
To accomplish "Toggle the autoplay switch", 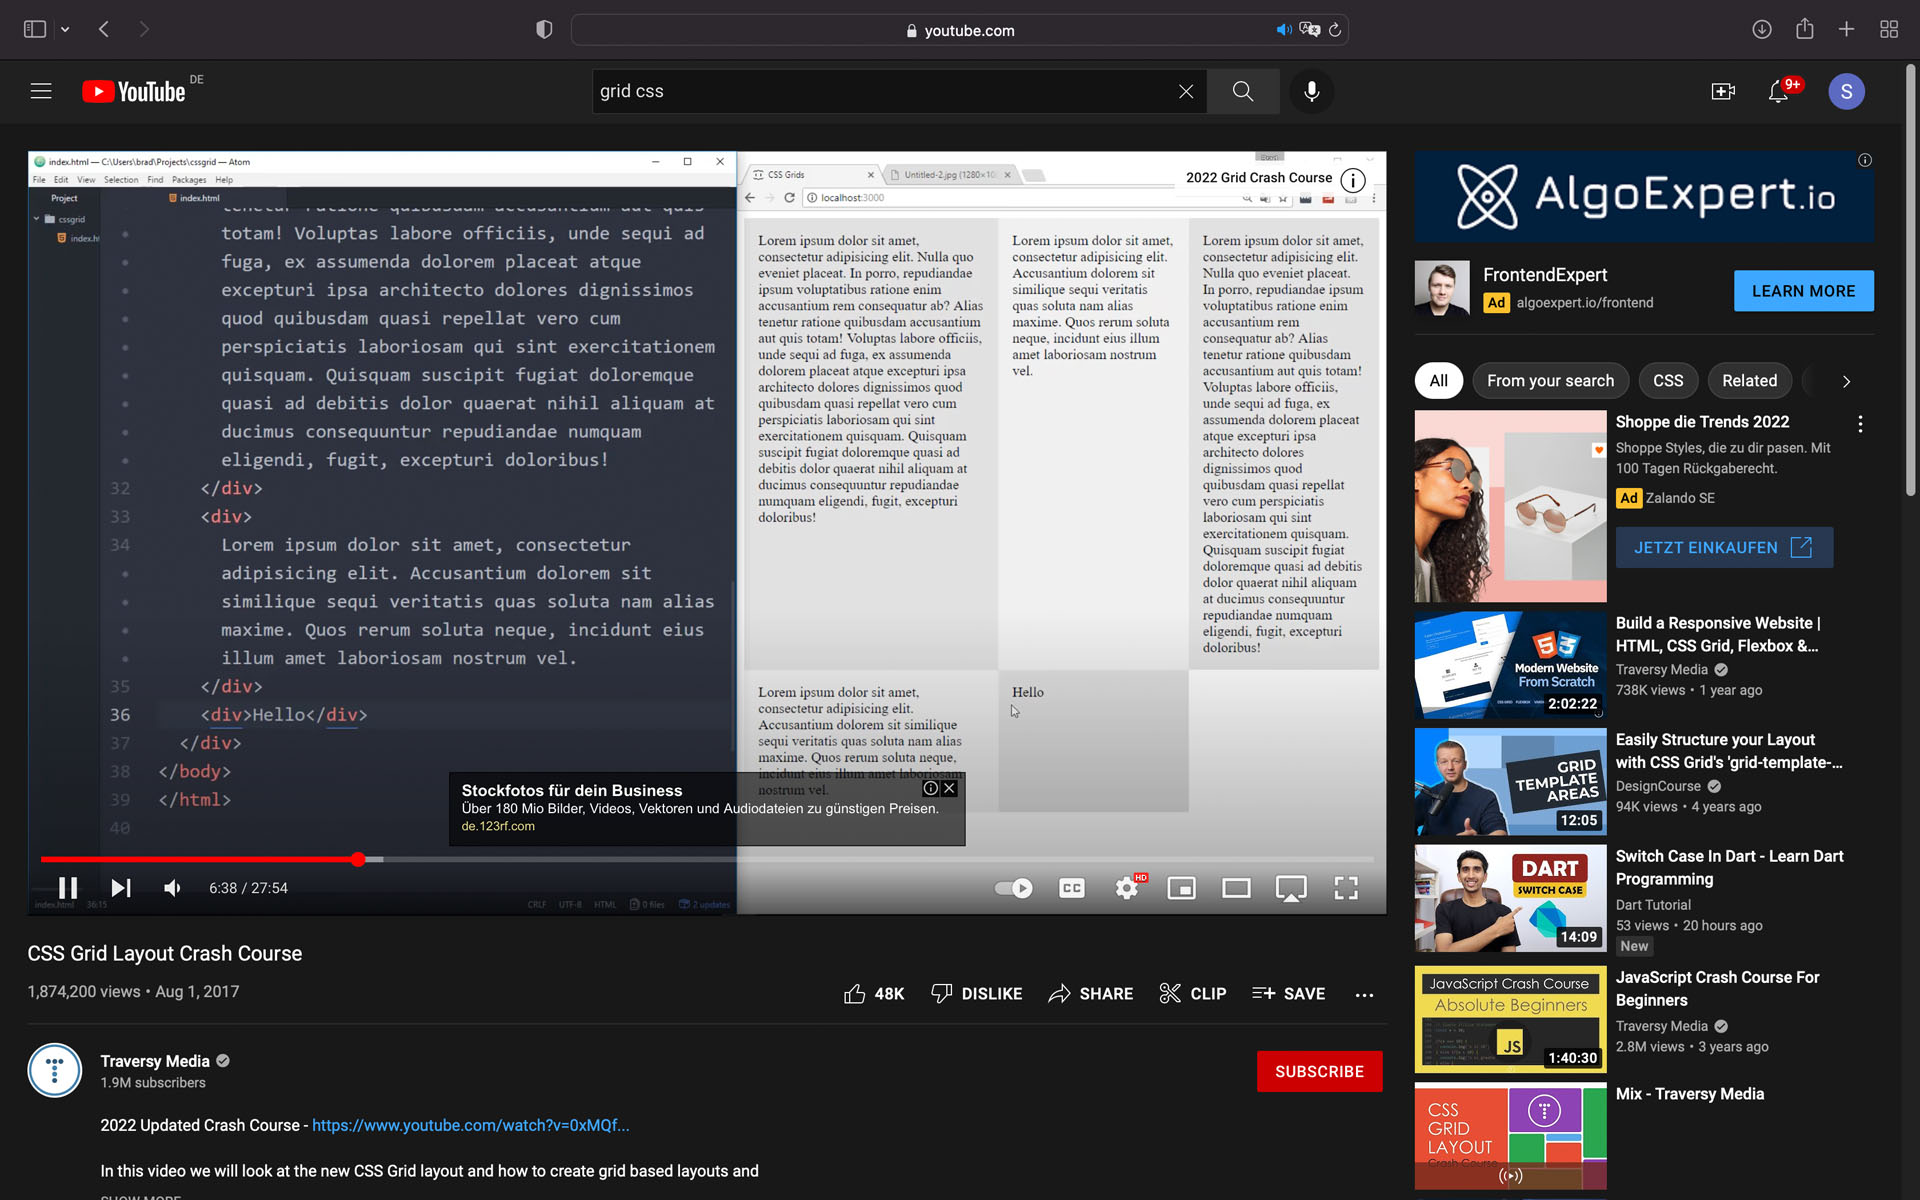I will (1014, 888).
